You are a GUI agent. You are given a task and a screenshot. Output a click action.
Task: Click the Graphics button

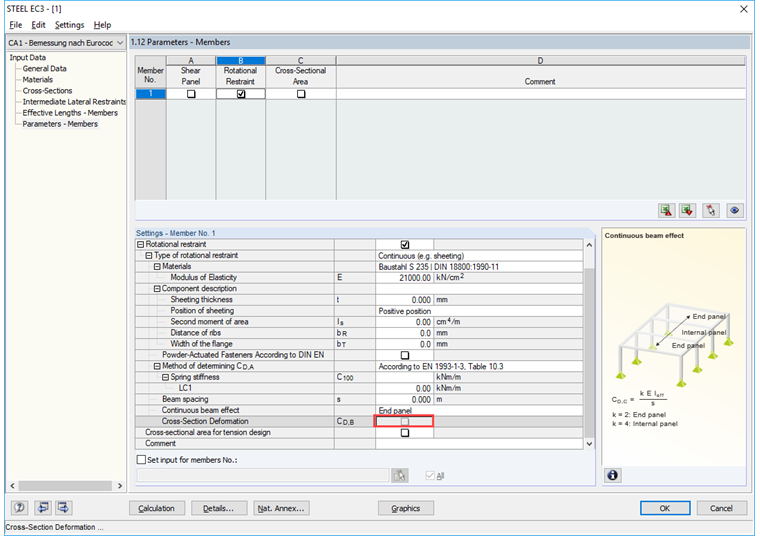click(x=406, y=508)
